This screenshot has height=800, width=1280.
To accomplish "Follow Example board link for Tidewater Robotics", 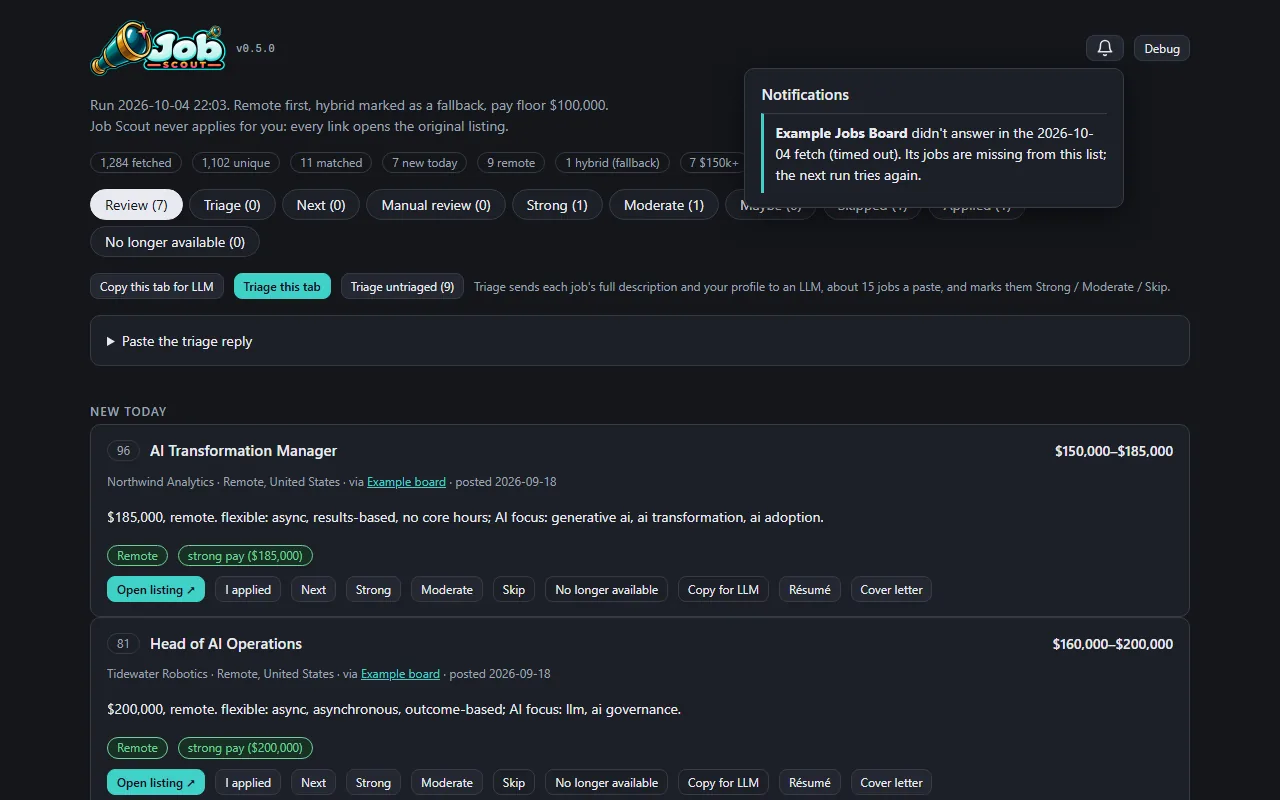I will (400, 674).
